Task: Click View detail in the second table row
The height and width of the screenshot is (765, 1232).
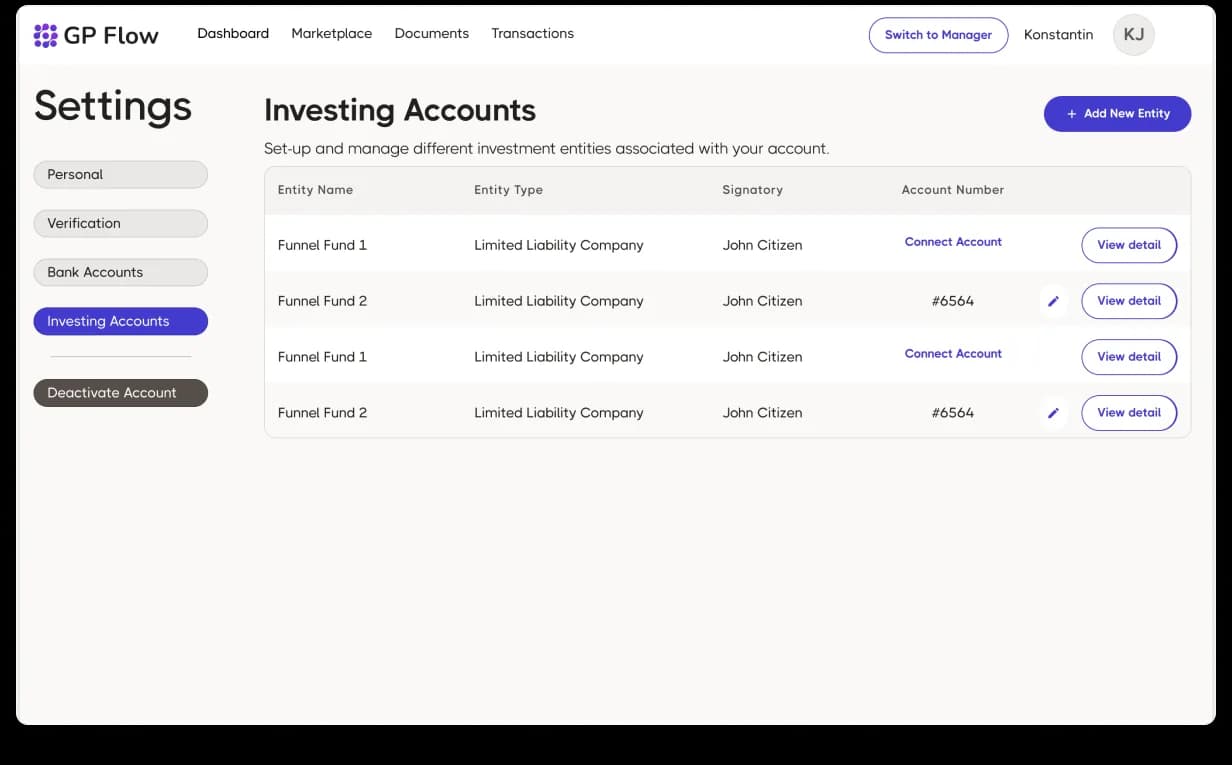Action: pos(1129,301)
